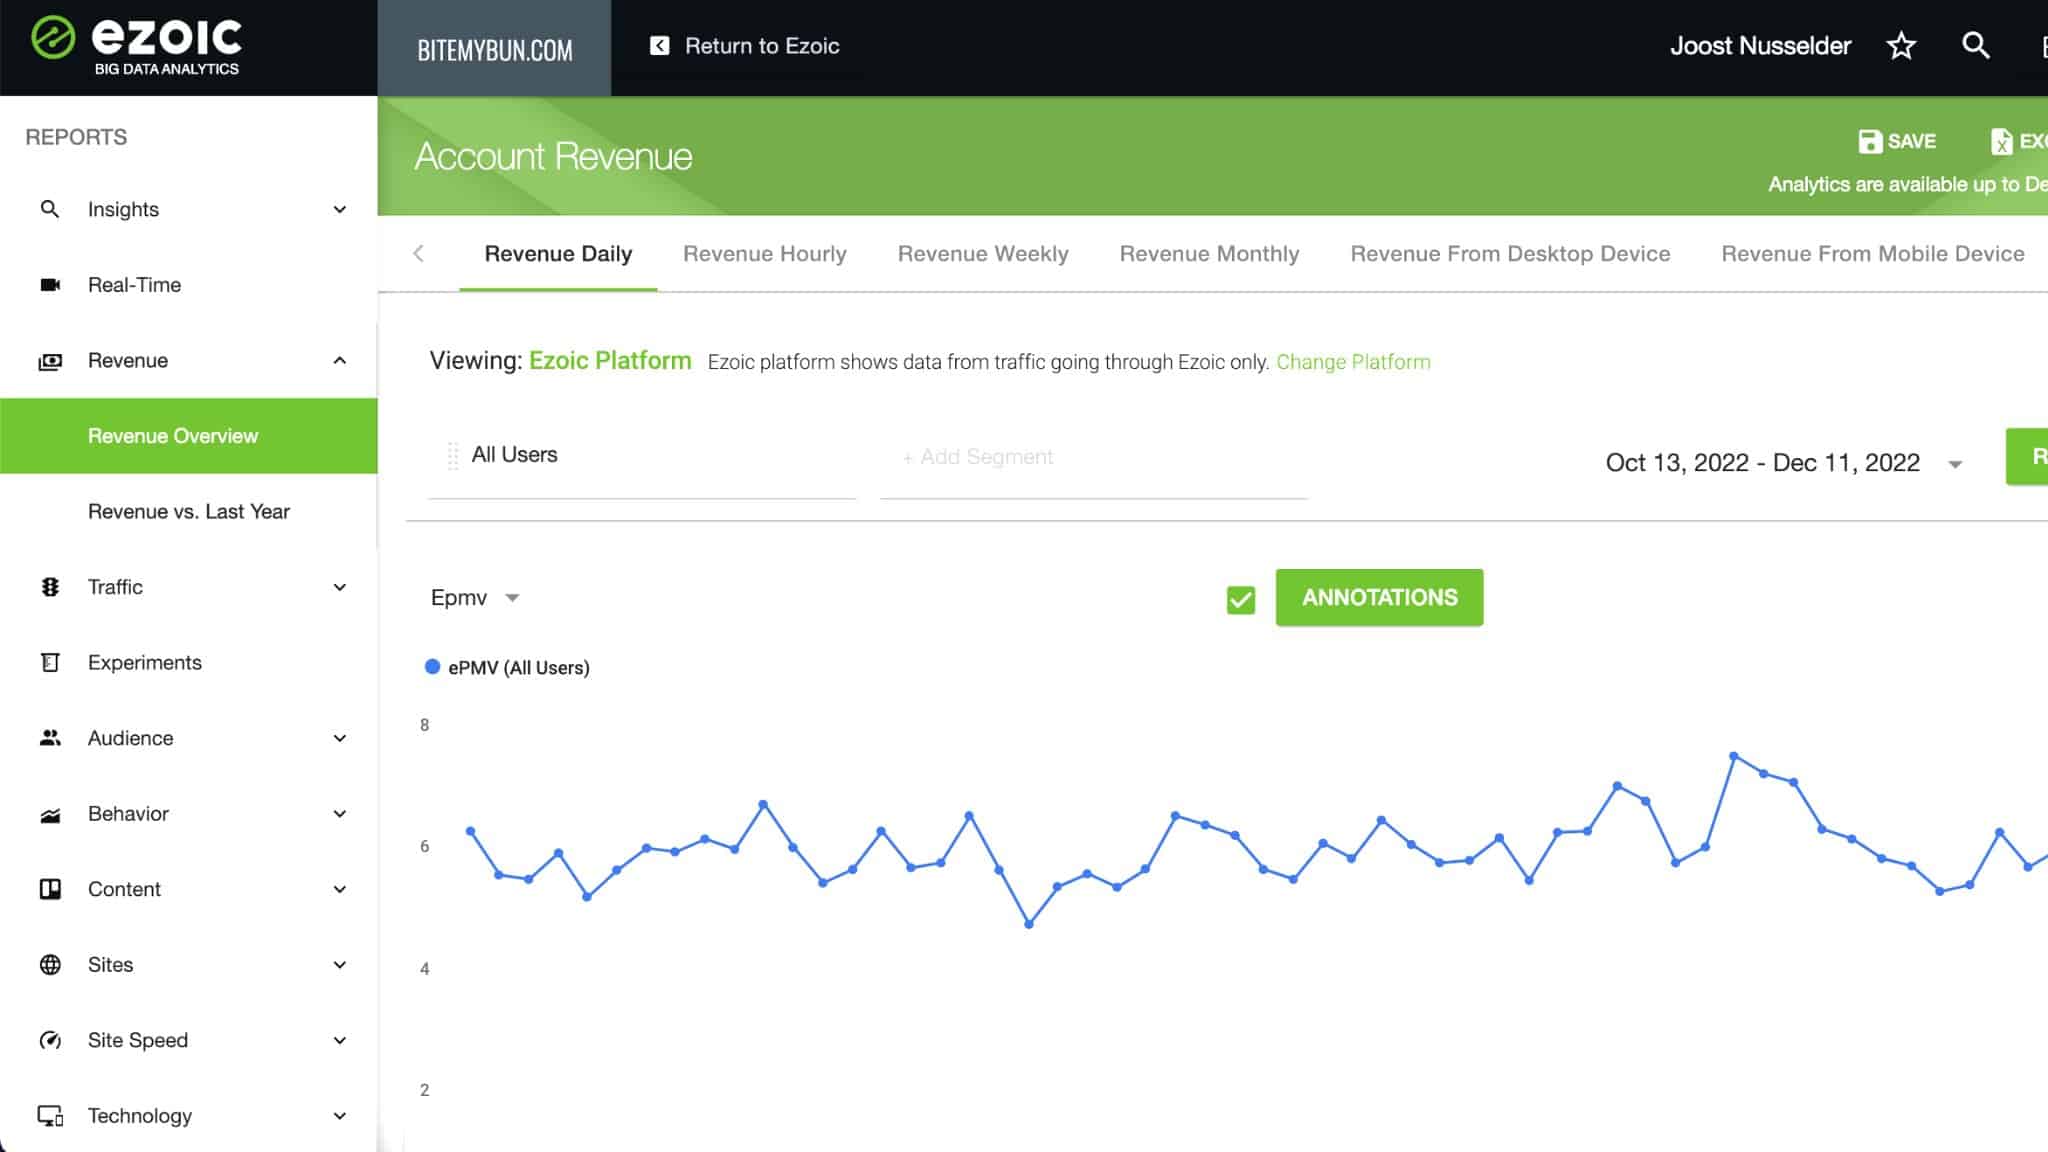Open the date range dropdown arrow
Image resolution: width=2048 pixels, height=1152 pixels.
pos(1955,464)
